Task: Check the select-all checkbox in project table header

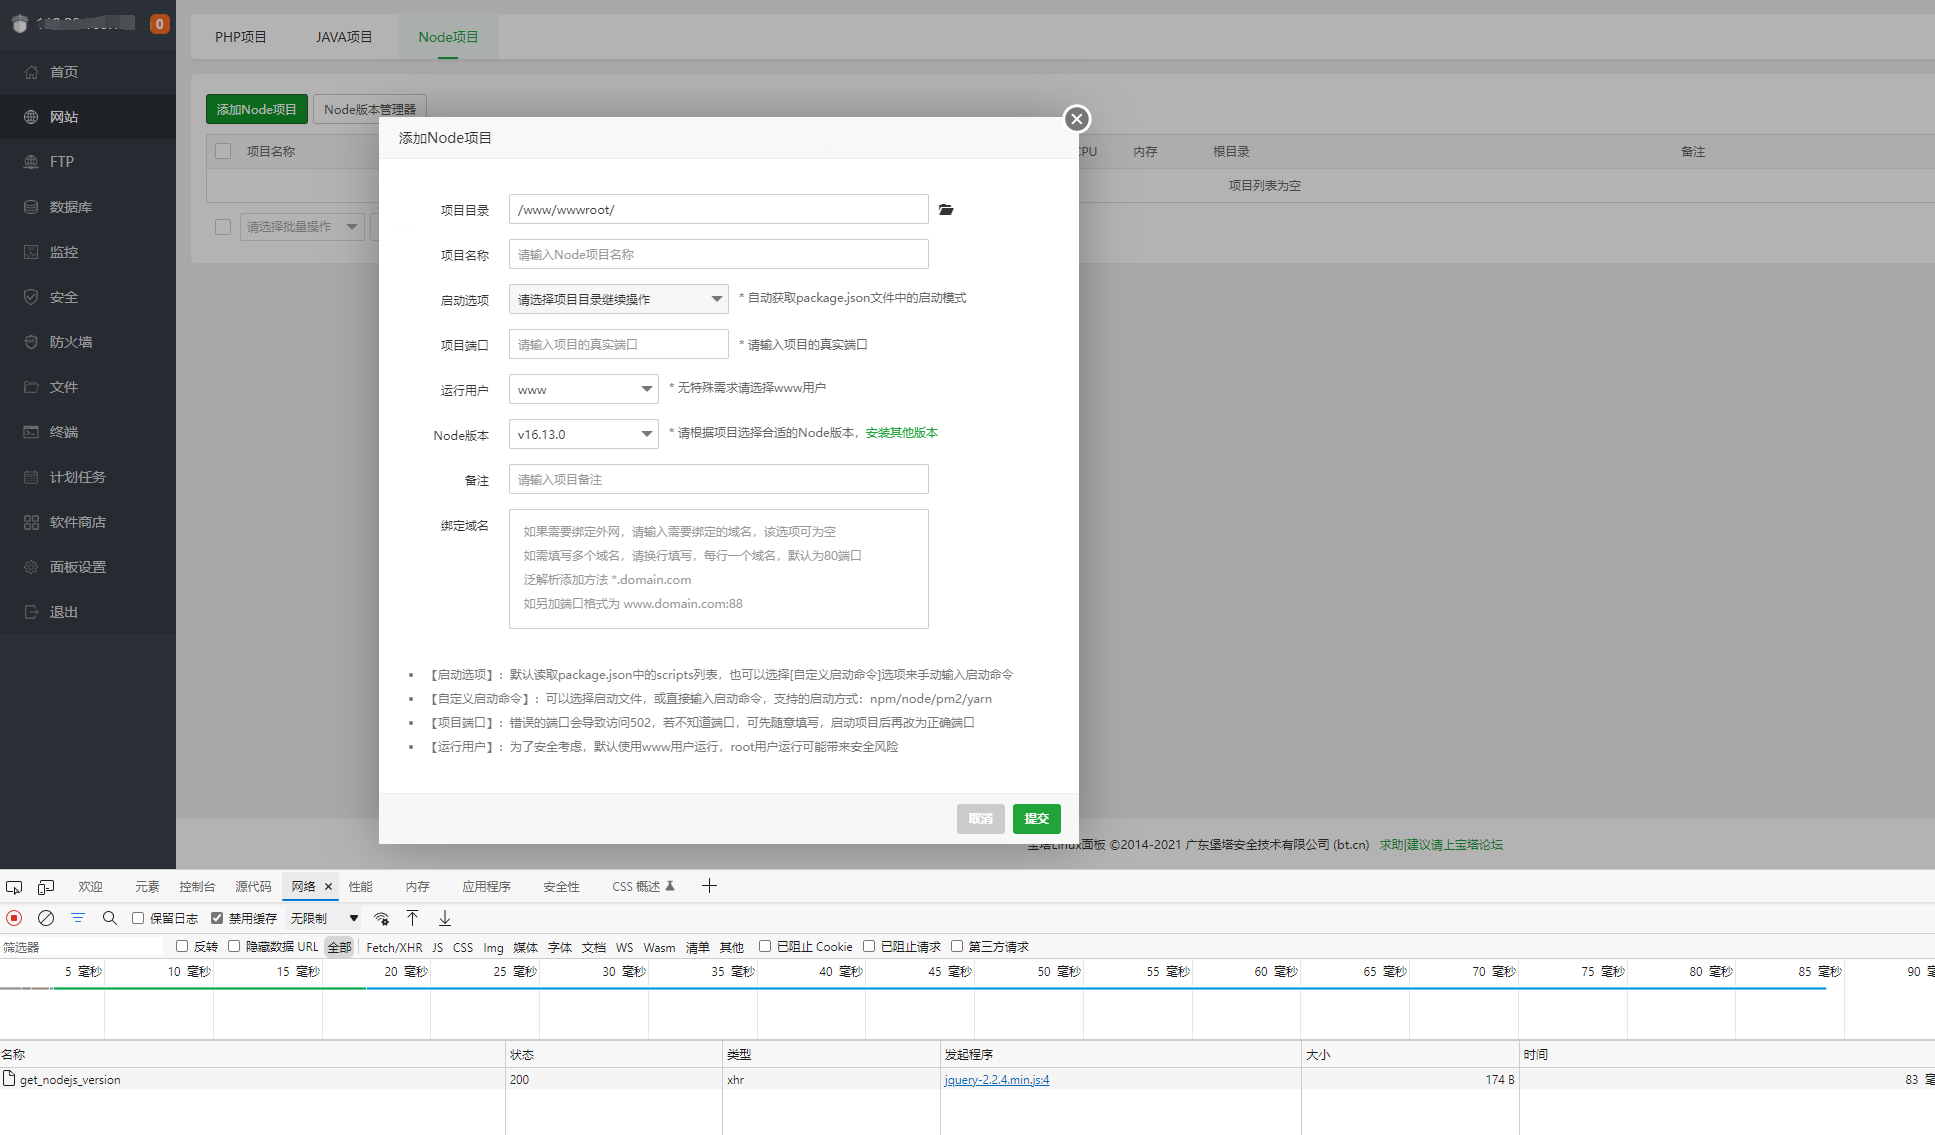Action: (x=223, y=151)
